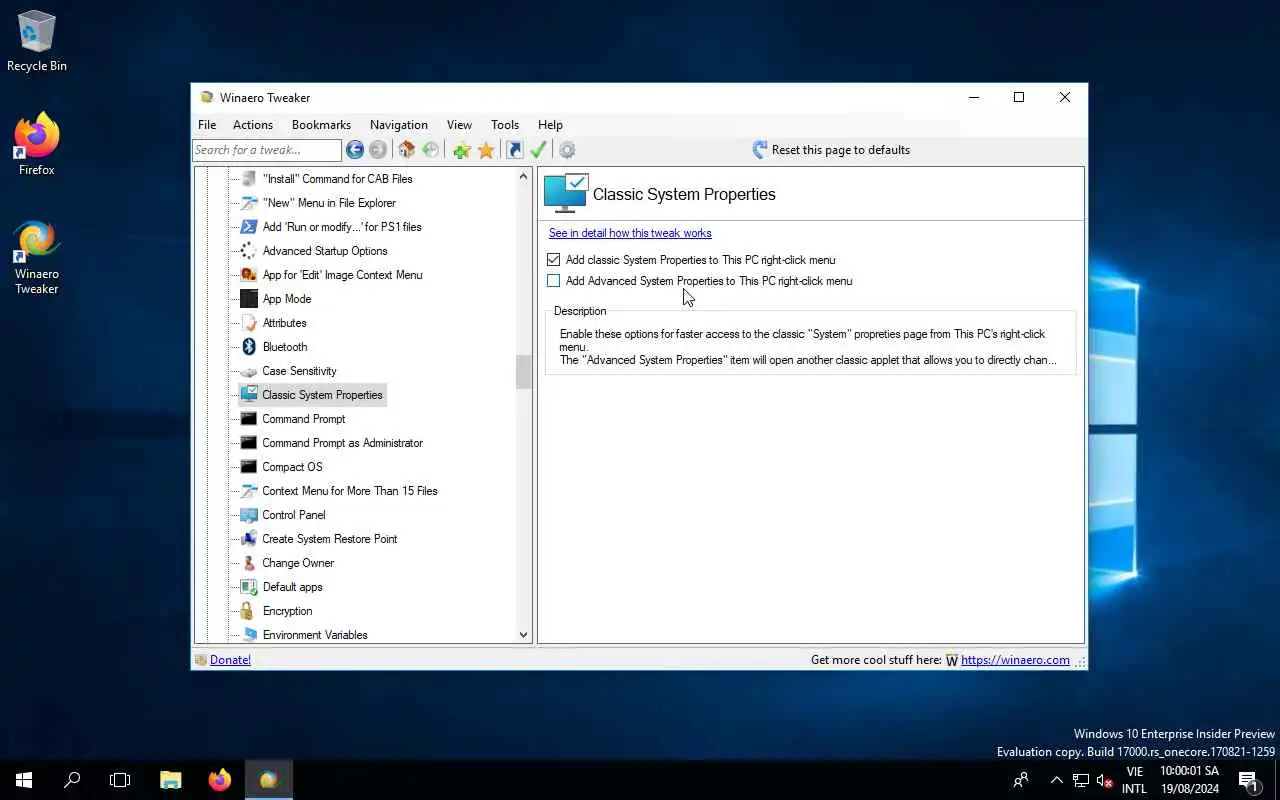Click Compact OS console icon
The image size is (1280, 800).
(249, 467)
